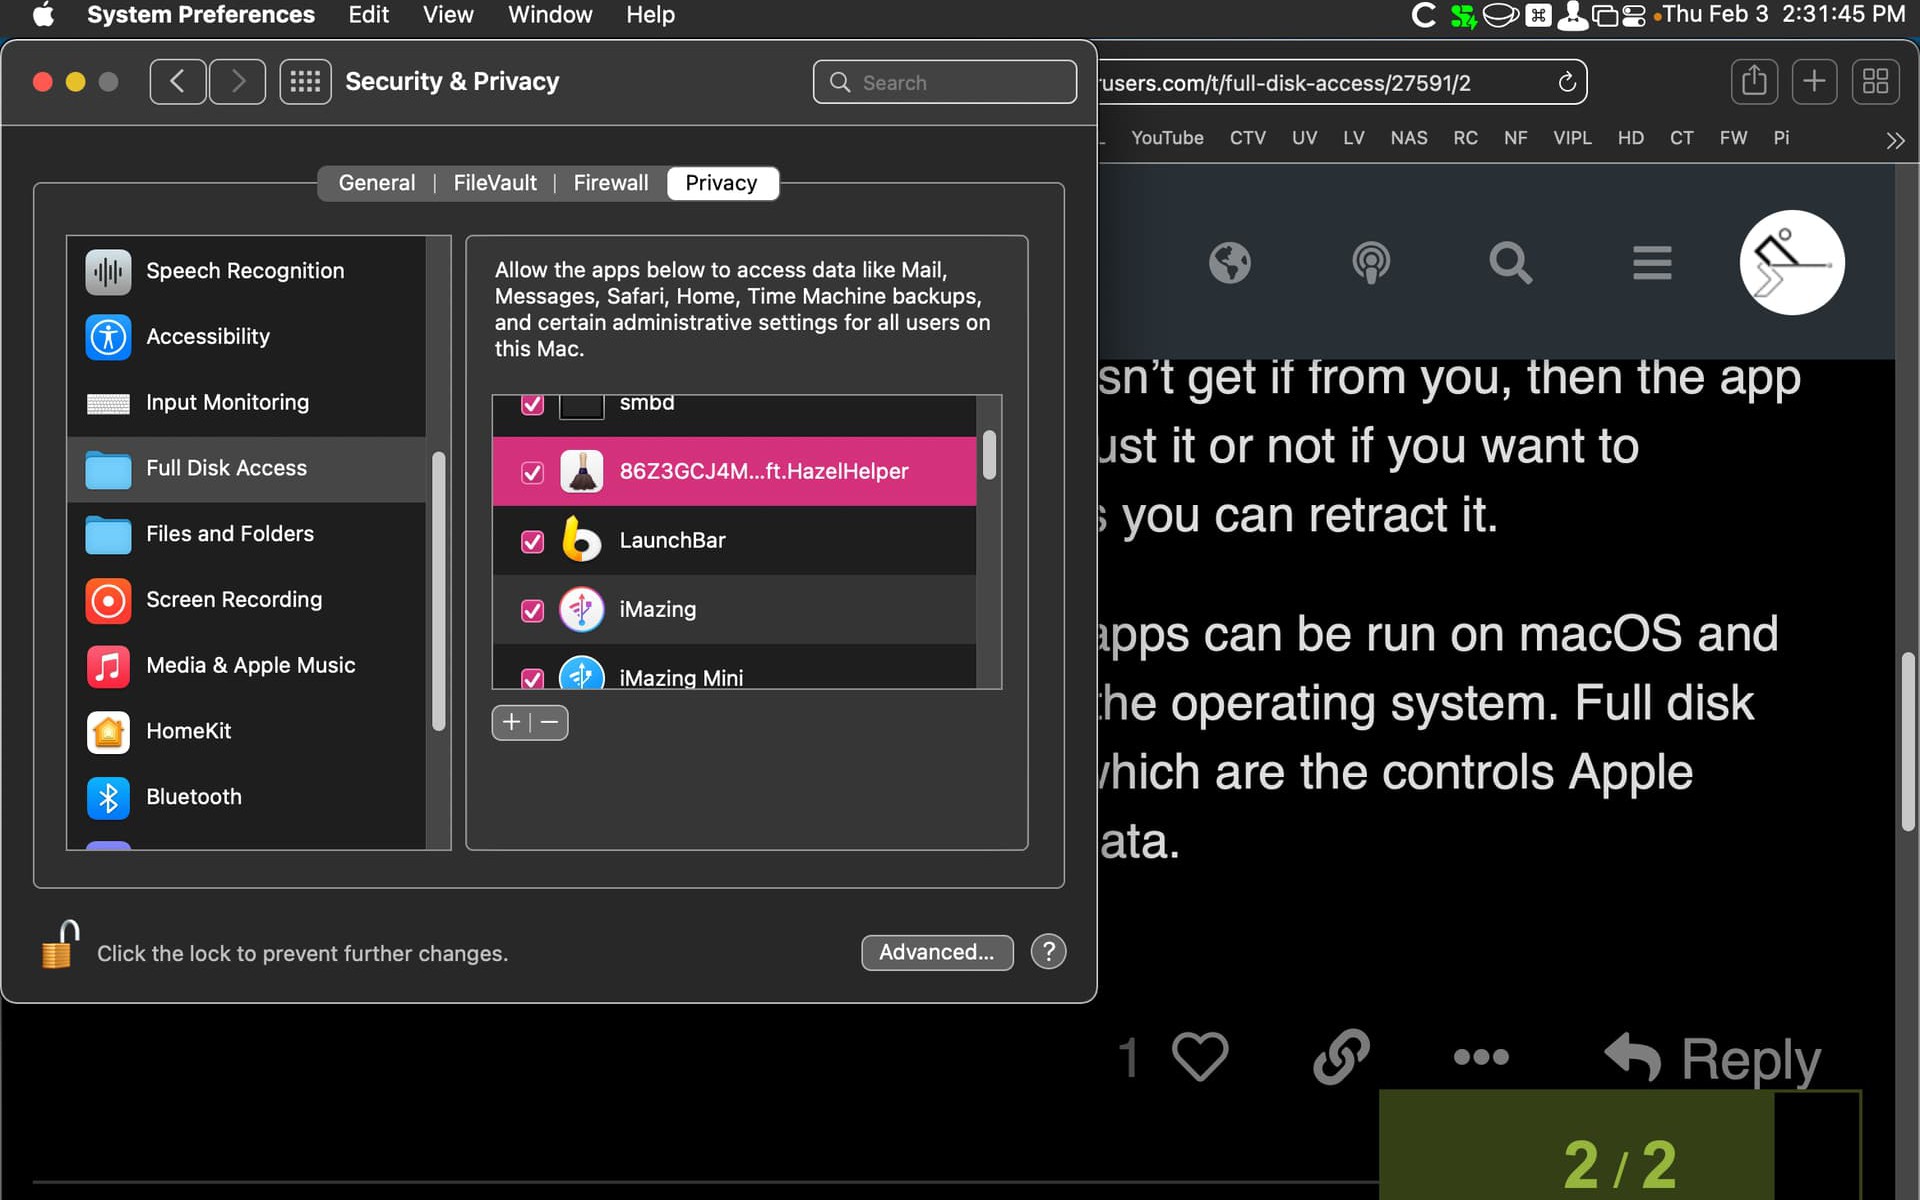This screenshot has width=1920, height=1200.
Task: Click the Speech Recognition waveform icon
Action: tap(108, 271)
